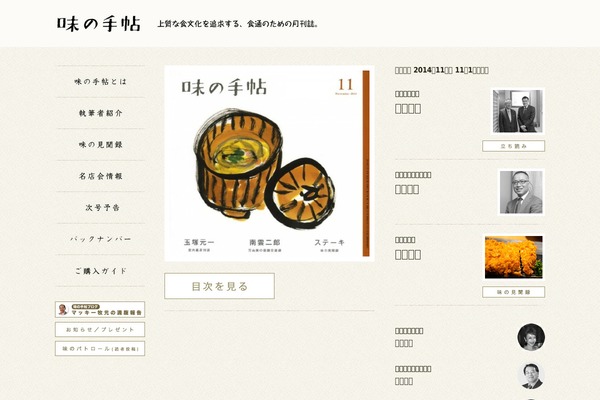Open バックナンバー in the sidebar
Screen dimensions: 600x400
pyautogui.click(x=100, y=239)
